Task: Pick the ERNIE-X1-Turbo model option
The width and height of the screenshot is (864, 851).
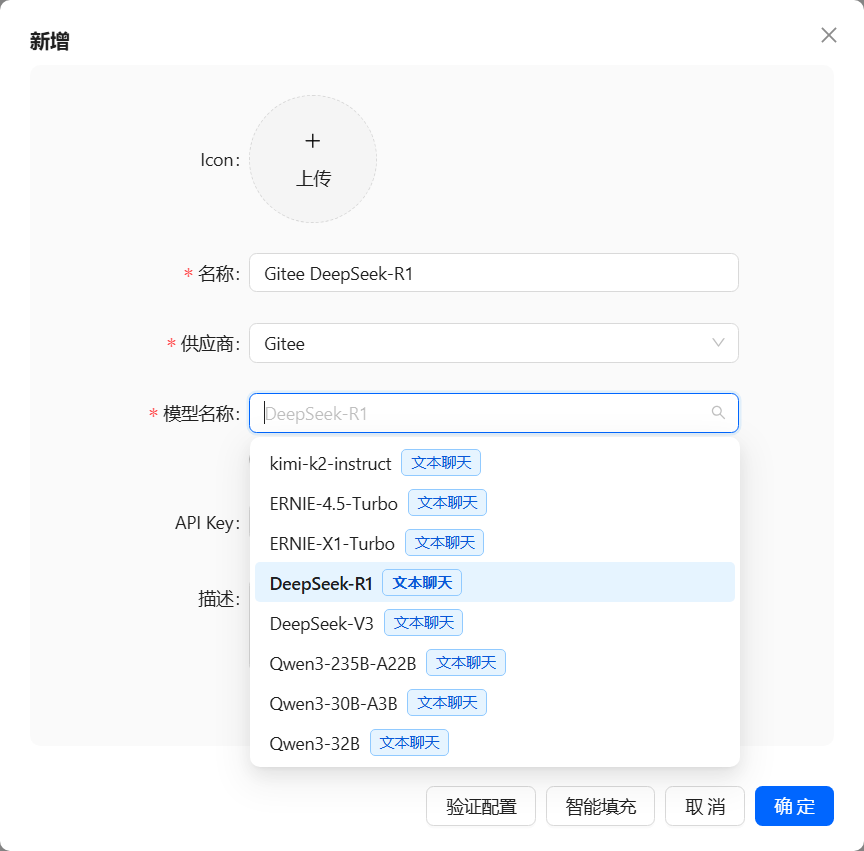Action: pyautogui.click(x=332, y=543)
